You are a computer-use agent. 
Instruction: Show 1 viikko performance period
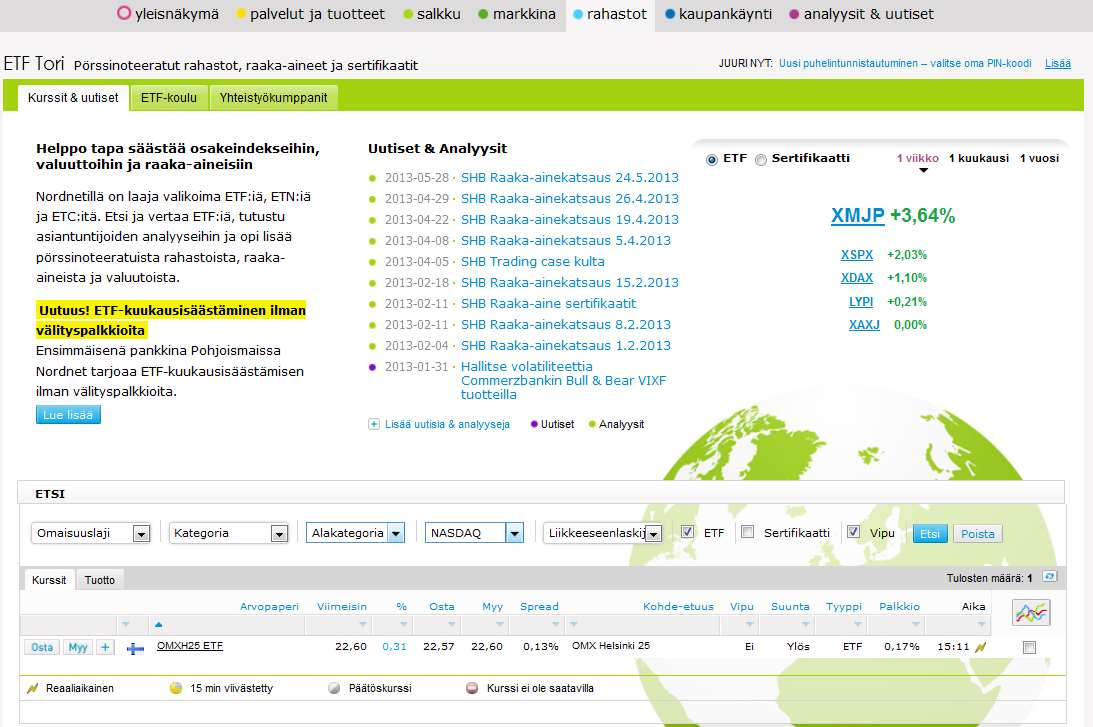917,158
